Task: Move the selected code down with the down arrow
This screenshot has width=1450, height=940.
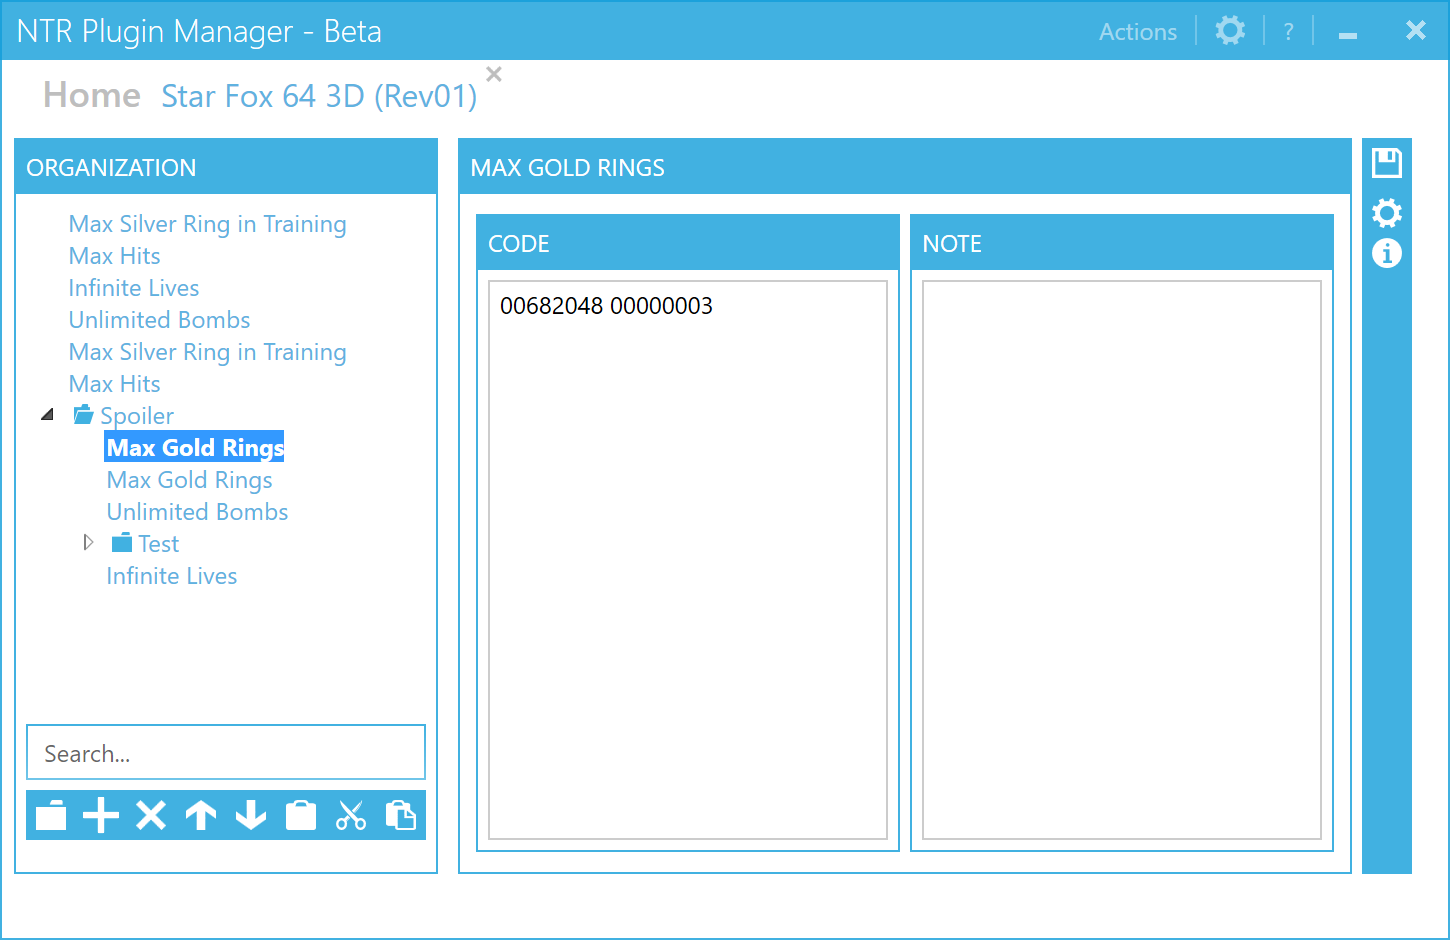Action: click(x=251, y=816)
